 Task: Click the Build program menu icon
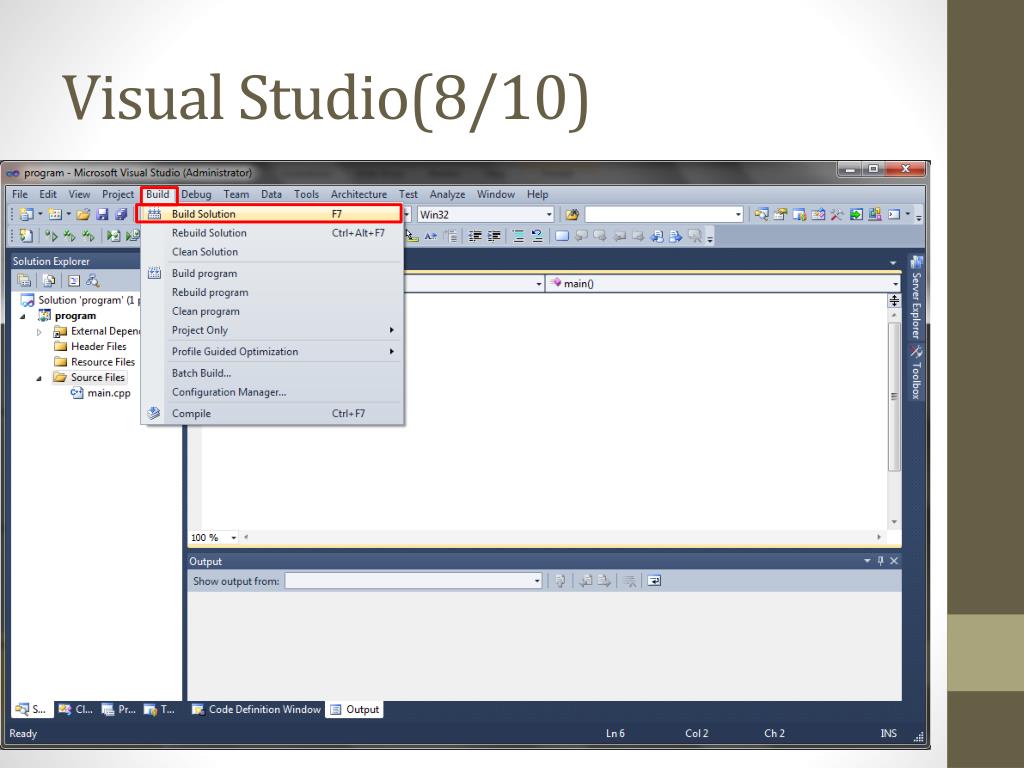[154, 273]
